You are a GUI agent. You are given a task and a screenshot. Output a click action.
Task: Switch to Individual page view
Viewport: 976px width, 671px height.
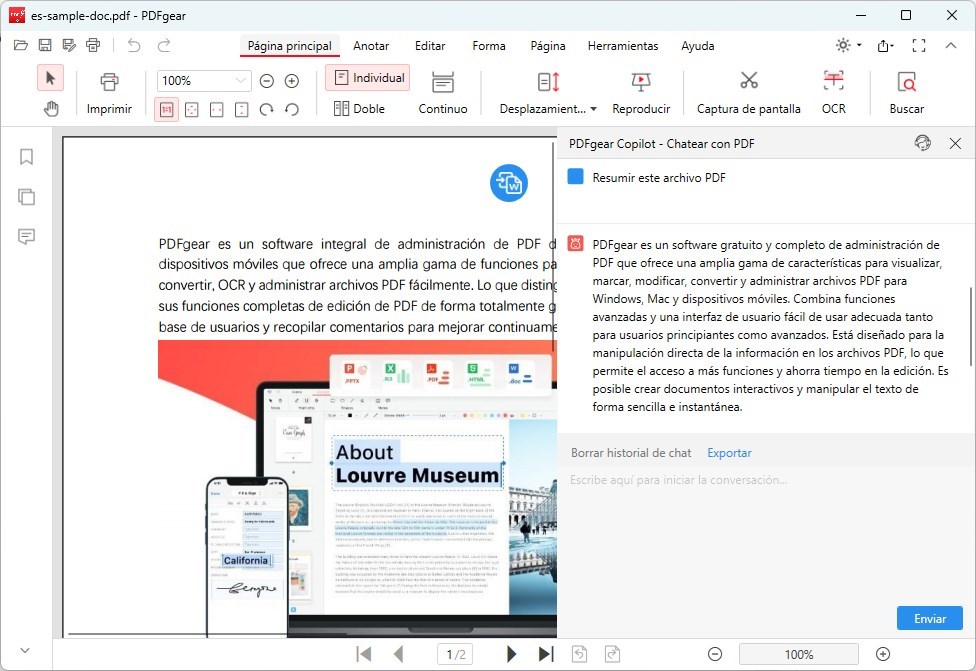(367, 78)
